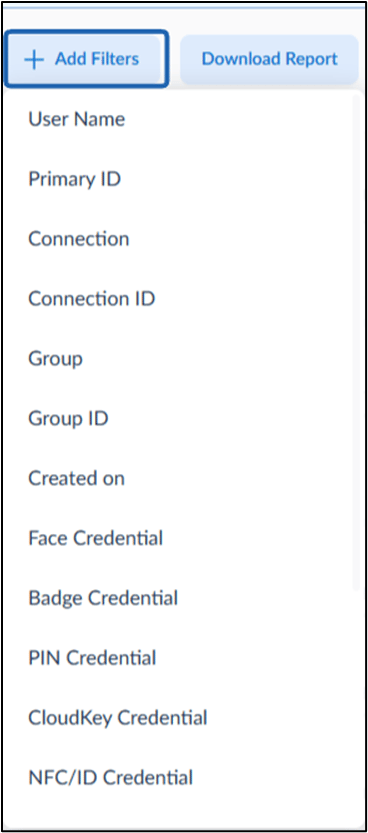Click the word 'ID' in Group ID row
Viewport: 368px width, 833px height.
coord(98,419)
